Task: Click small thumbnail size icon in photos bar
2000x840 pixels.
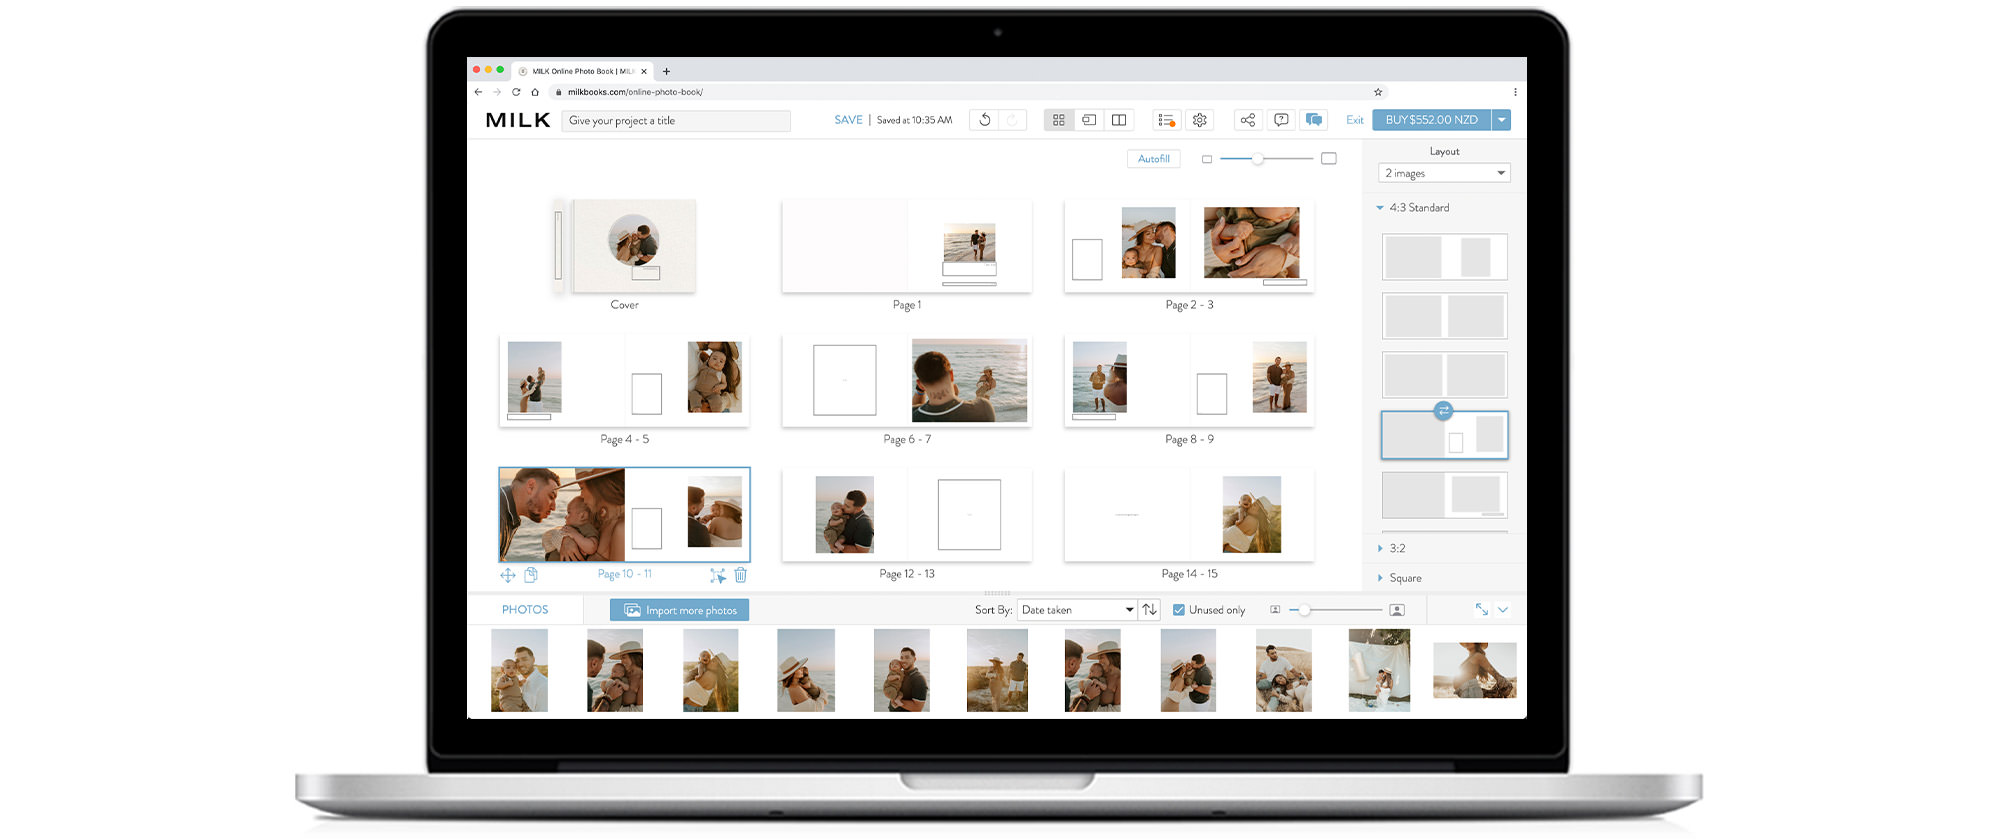Action: tap(1275, 609)
